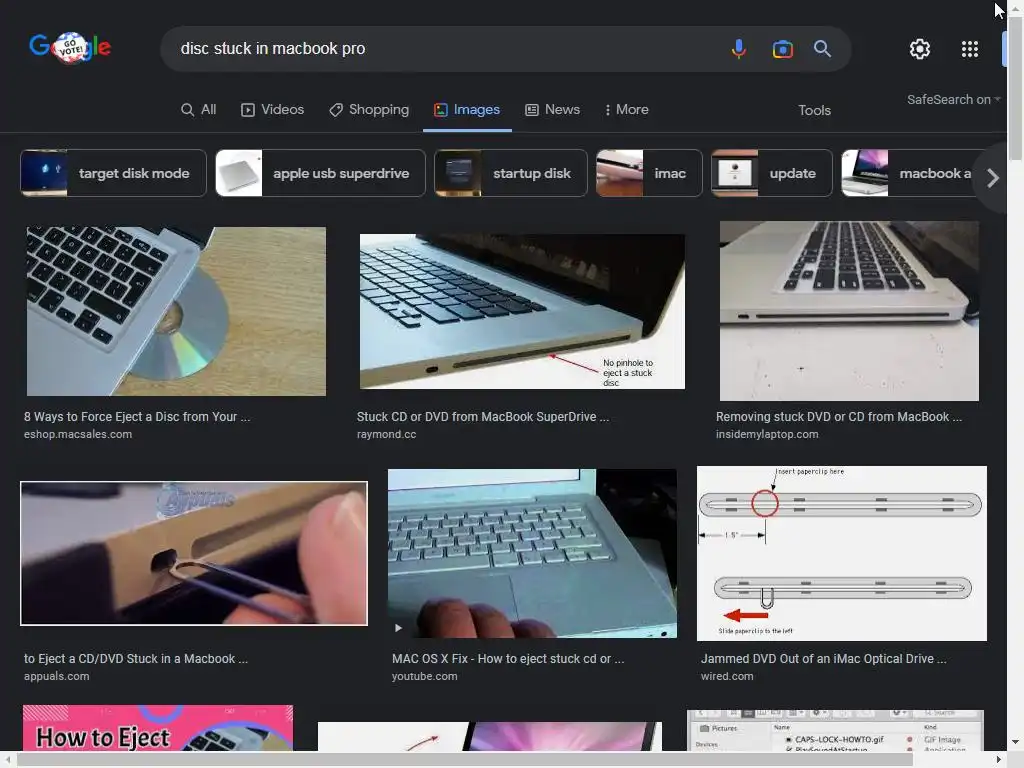The width and height of the screenshot is (1024, 768).
Task: Click the horizontal scroll left arrow
Action: click(x=7, y=760)
